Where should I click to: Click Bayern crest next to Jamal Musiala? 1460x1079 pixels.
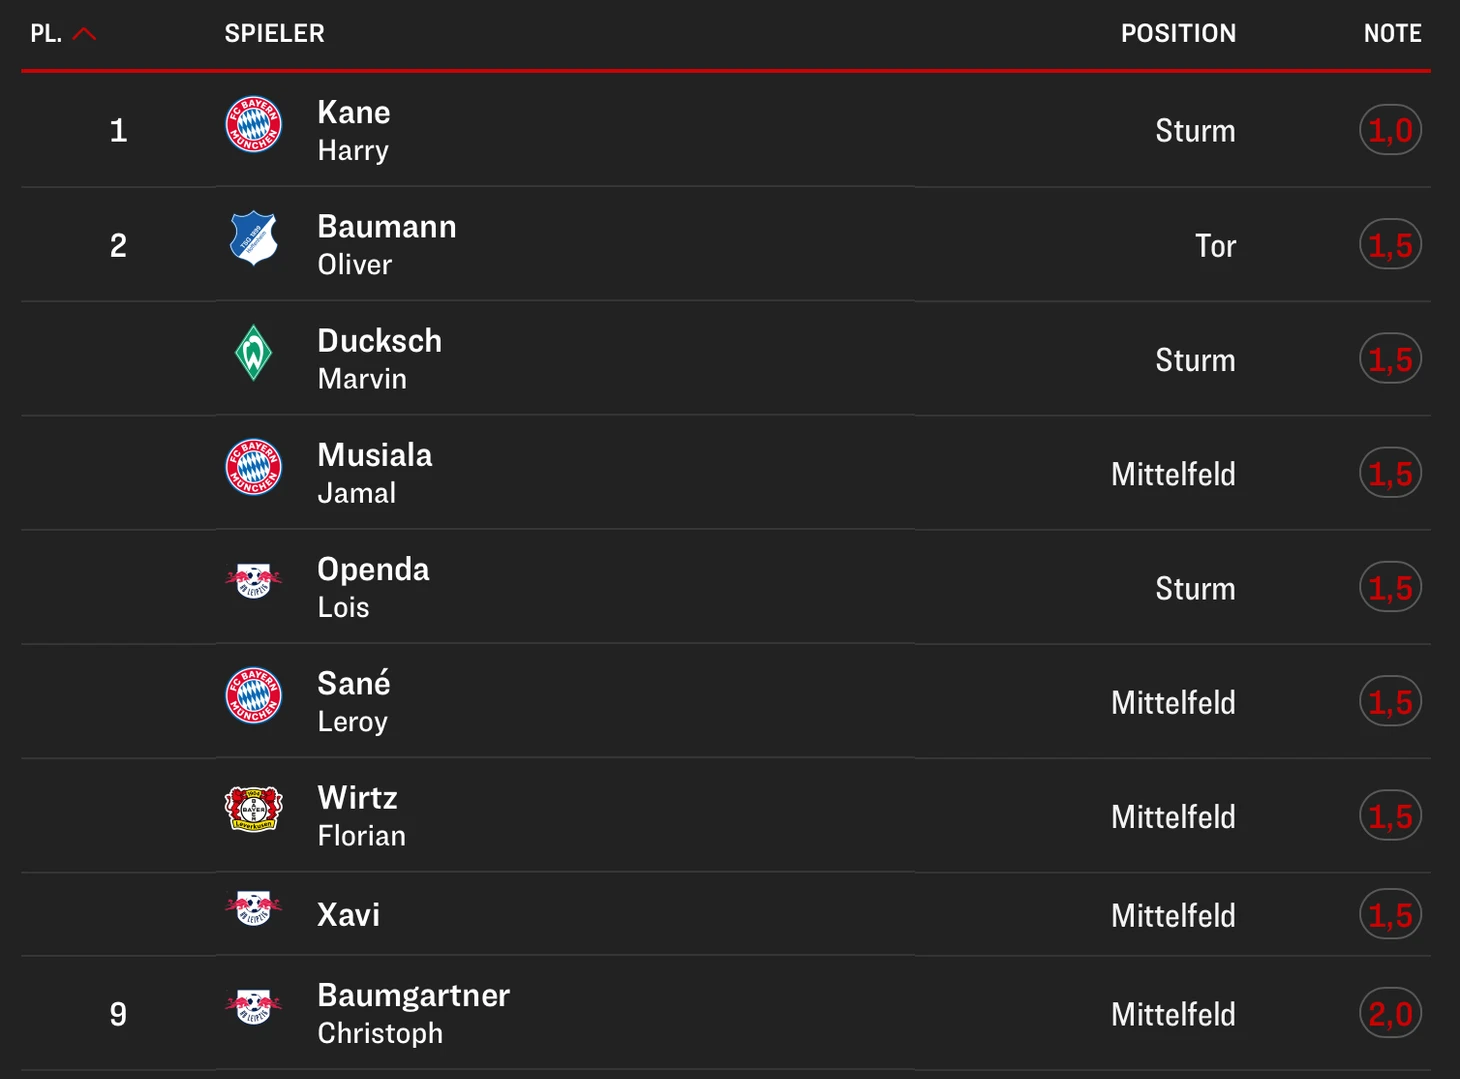254,467
